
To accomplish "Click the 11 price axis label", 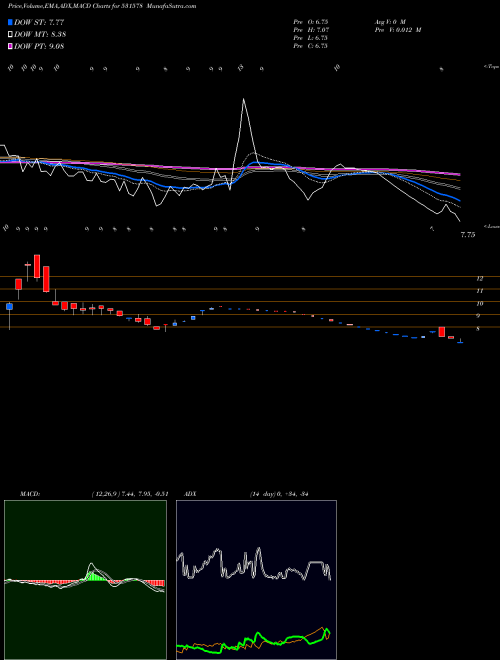I will pyautogui.click(x=479, y=291).
